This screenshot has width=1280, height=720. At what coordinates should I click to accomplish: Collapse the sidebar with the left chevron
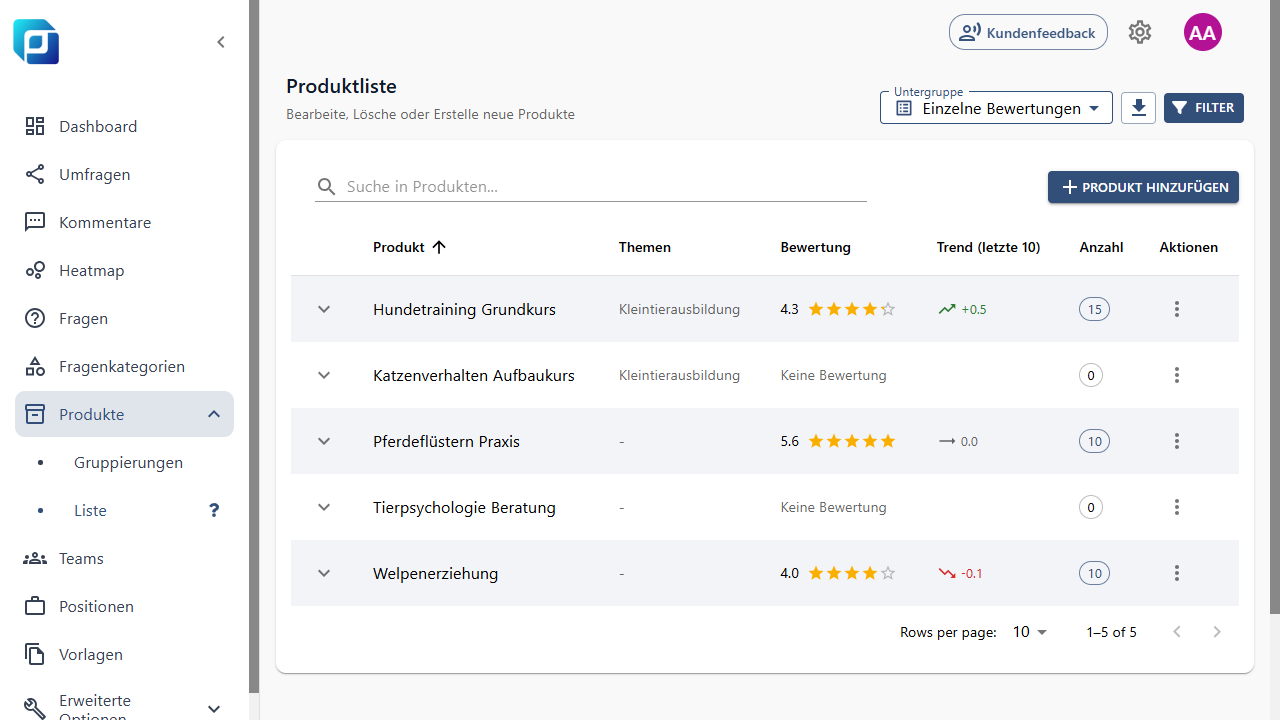221,42
